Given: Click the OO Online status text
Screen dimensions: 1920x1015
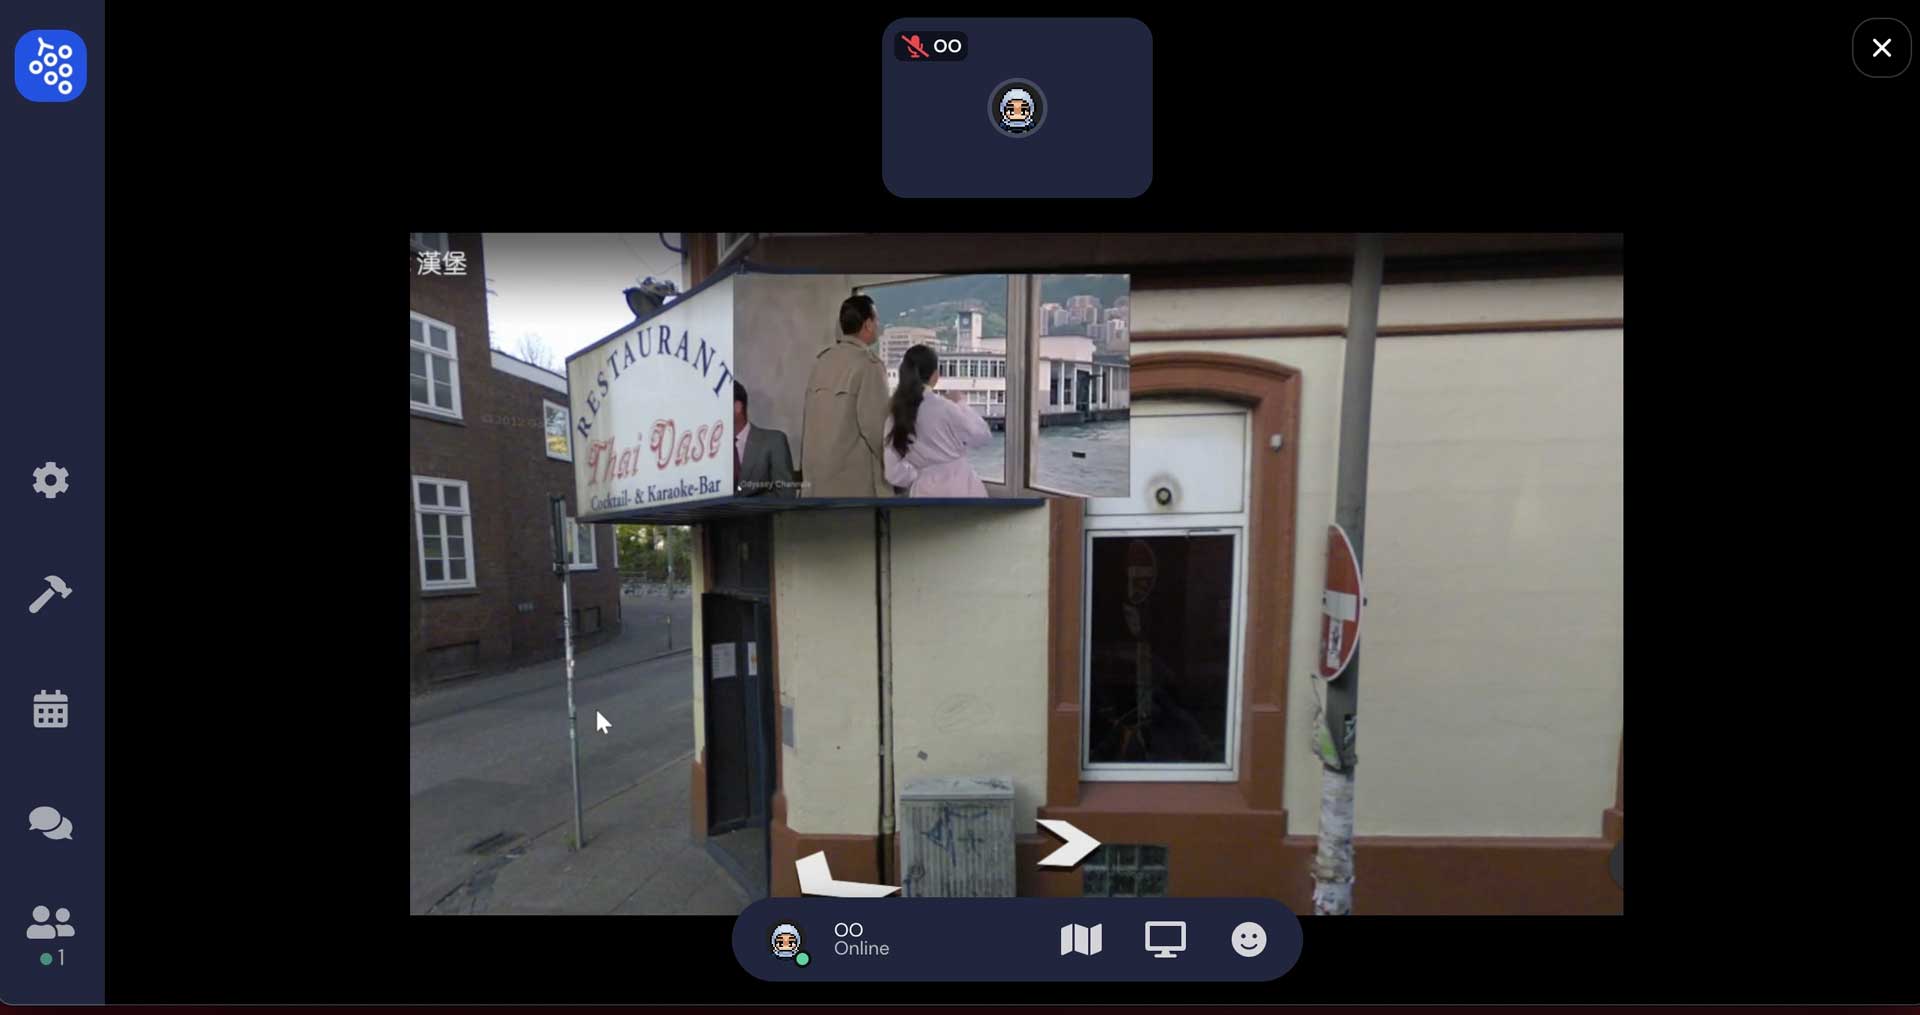Looking at the screenshot, I should point(861,940).
